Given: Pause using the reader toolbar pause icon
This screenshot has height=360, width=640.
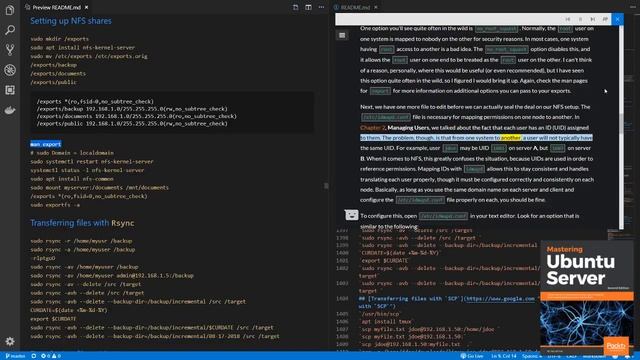Looking at the screenshot, I should (580, 19).
